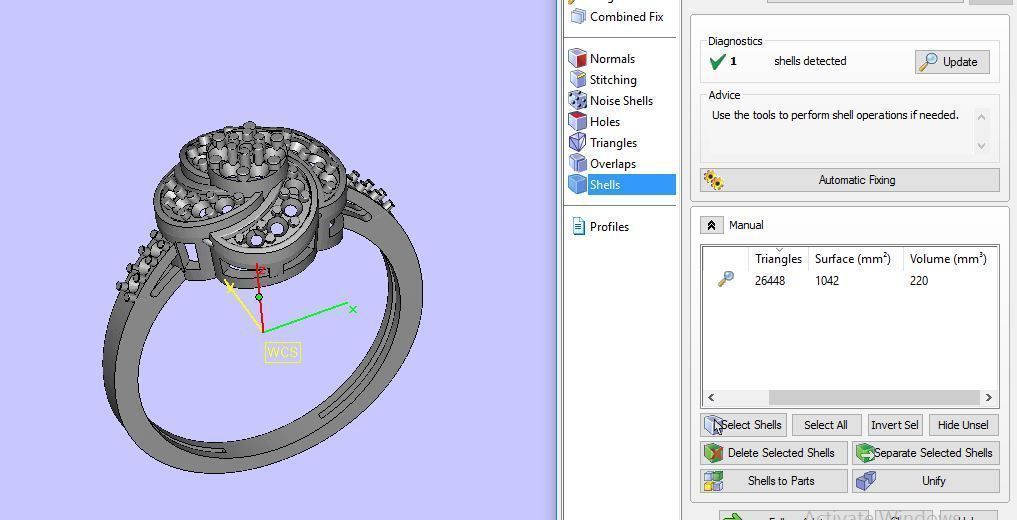The image size is (1017, 520).
Task: Click the Select Shells button
Action: (744, 425)
